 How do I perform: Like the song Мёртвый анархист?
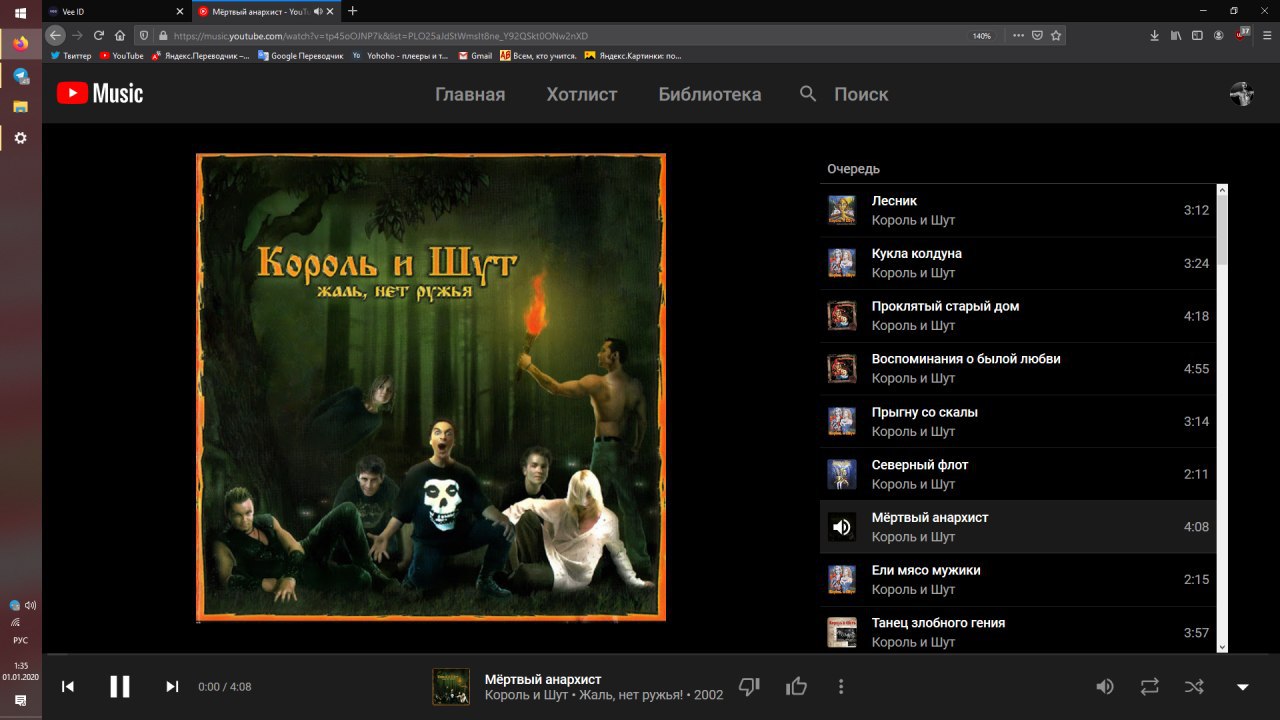coord(796,686)
